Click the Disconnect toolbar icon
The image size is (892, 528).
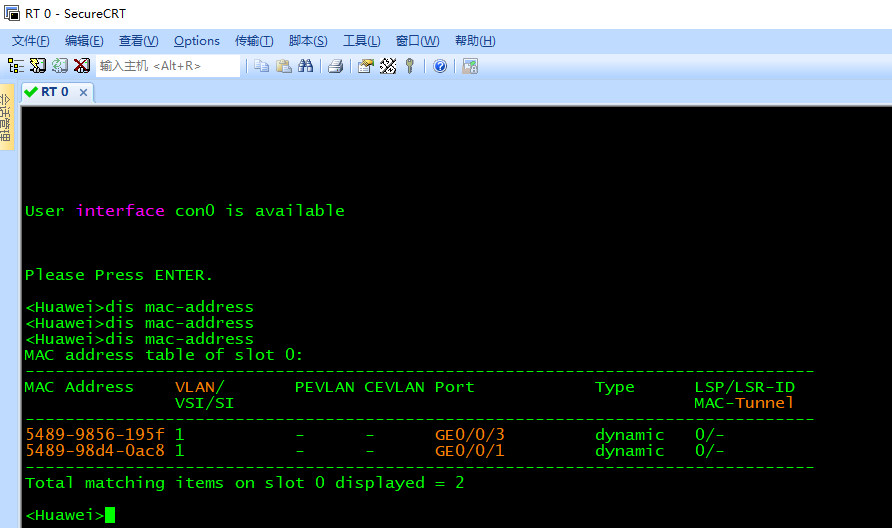(x=82, y=66)
